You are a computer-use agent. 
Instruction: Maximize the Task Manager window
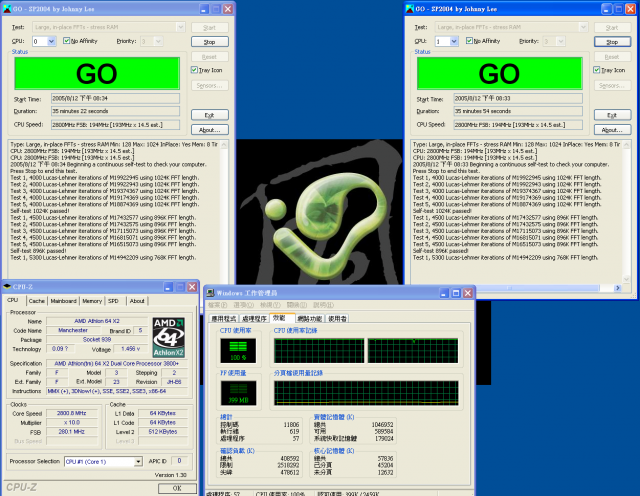tap(456, 293)
